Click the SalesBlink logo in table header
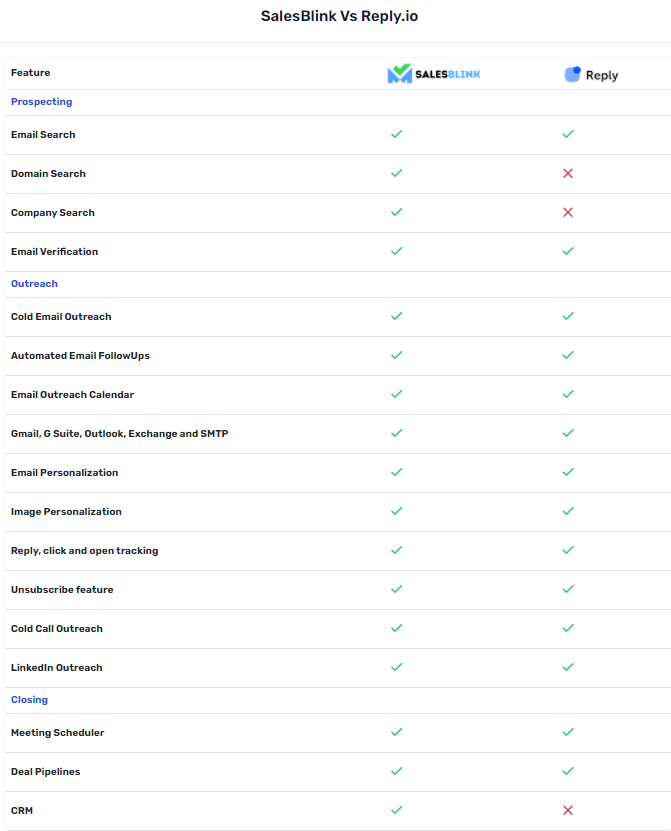 434,74
